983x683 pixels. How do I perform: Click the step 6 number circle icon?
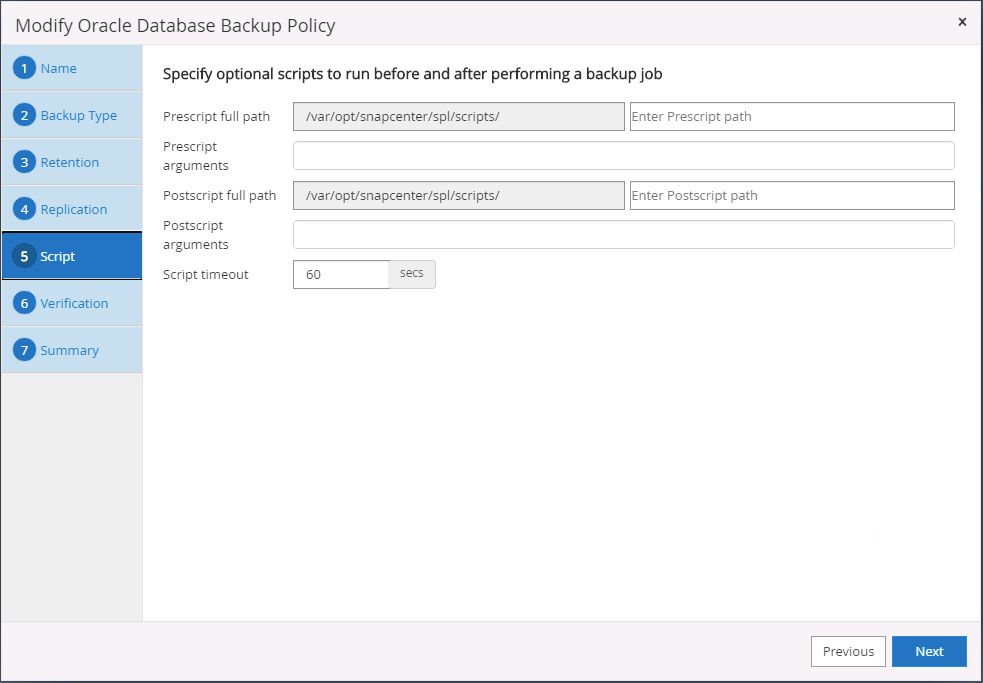[x=24, y=304]
